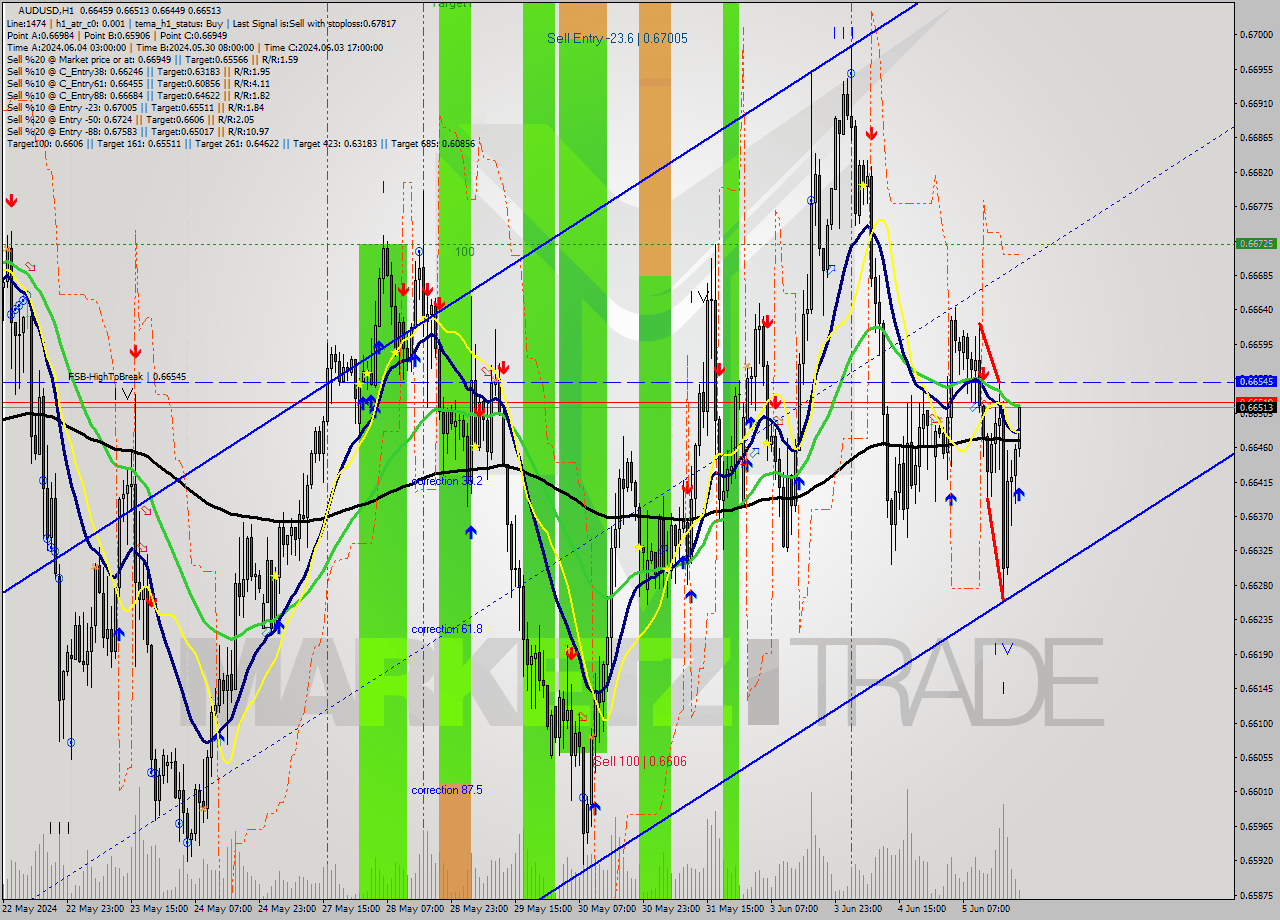Click the '30 May 07:00' time label
Screen dimensions: 1280x920
click(608, 909)
